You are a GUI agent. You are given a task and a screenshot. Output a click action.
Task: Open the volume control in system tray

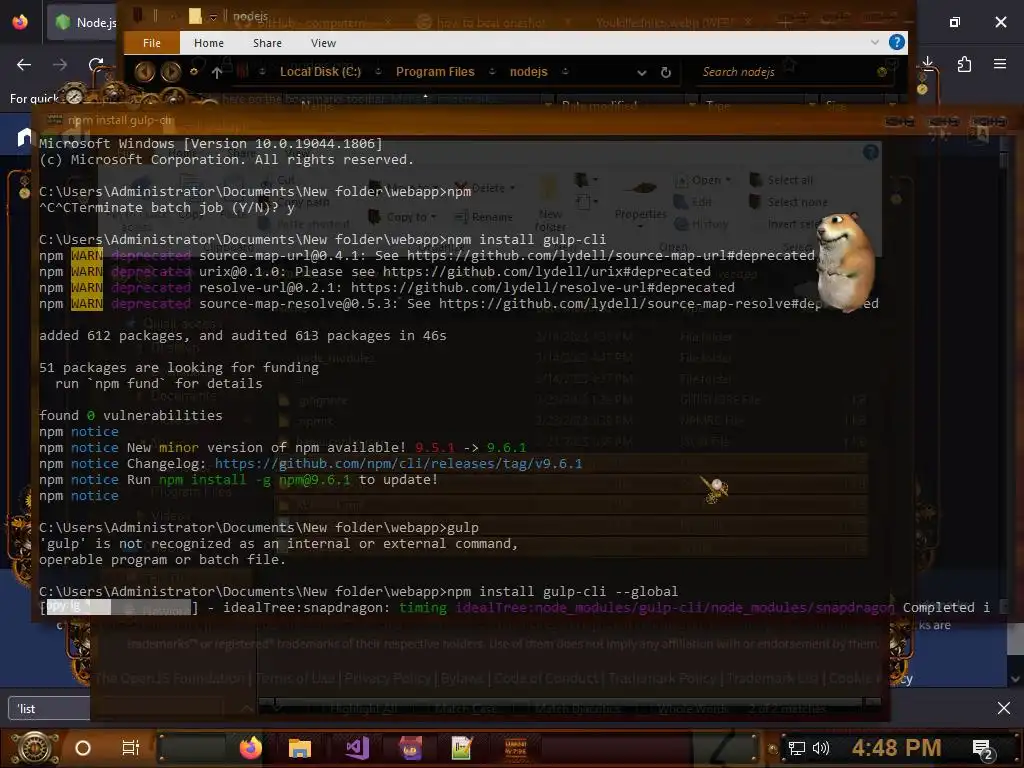[x=821, y=748]
